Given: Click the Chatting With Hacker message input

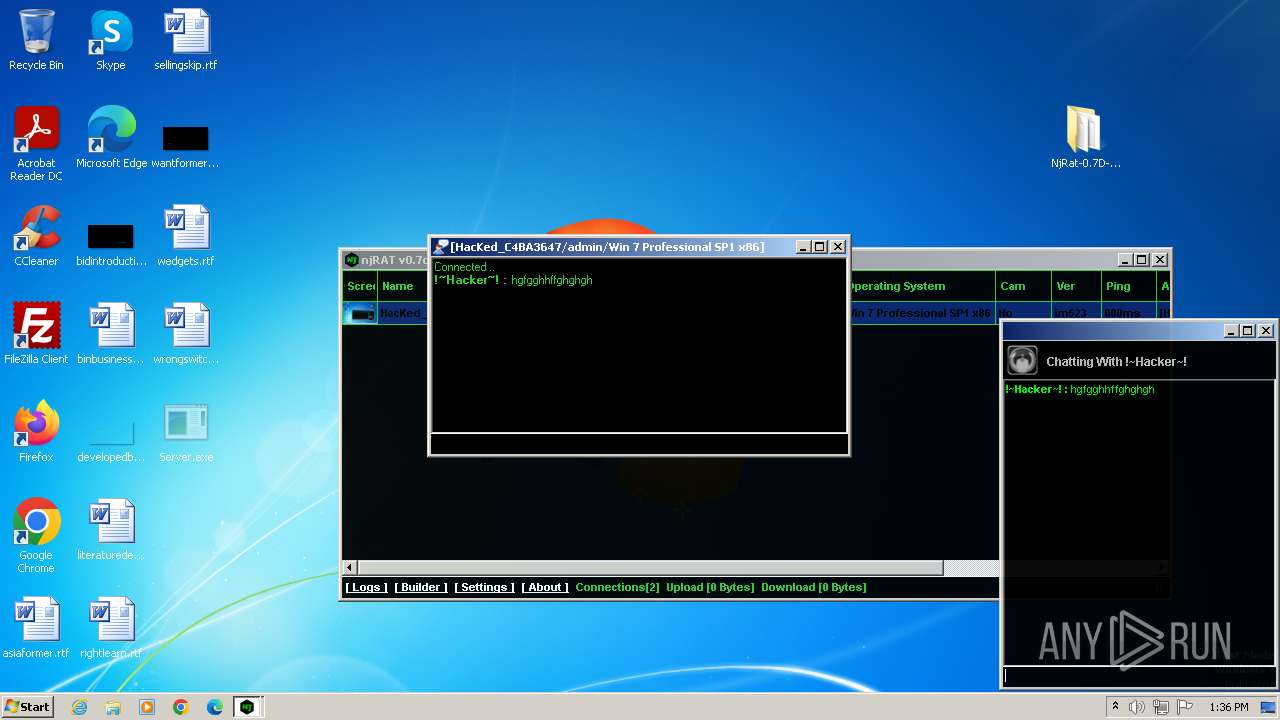Looking at the screenshot, I should tap(1138, 676).
